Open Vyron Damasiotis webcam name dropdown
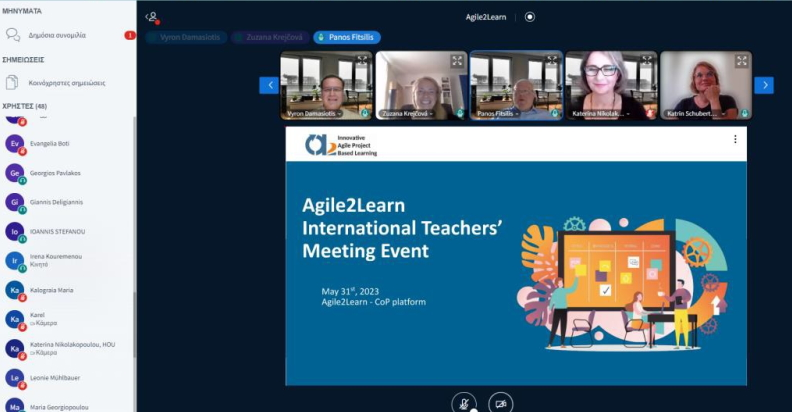This screenshot has height=412, width=792. click(x=314, y=114)
